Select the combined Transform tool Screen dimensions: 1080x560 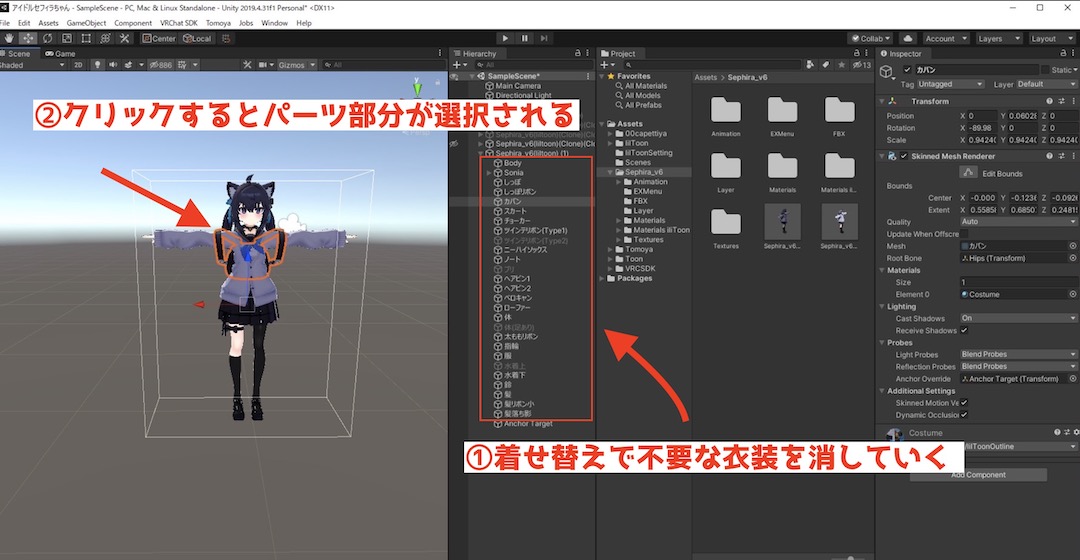point(105,39)
